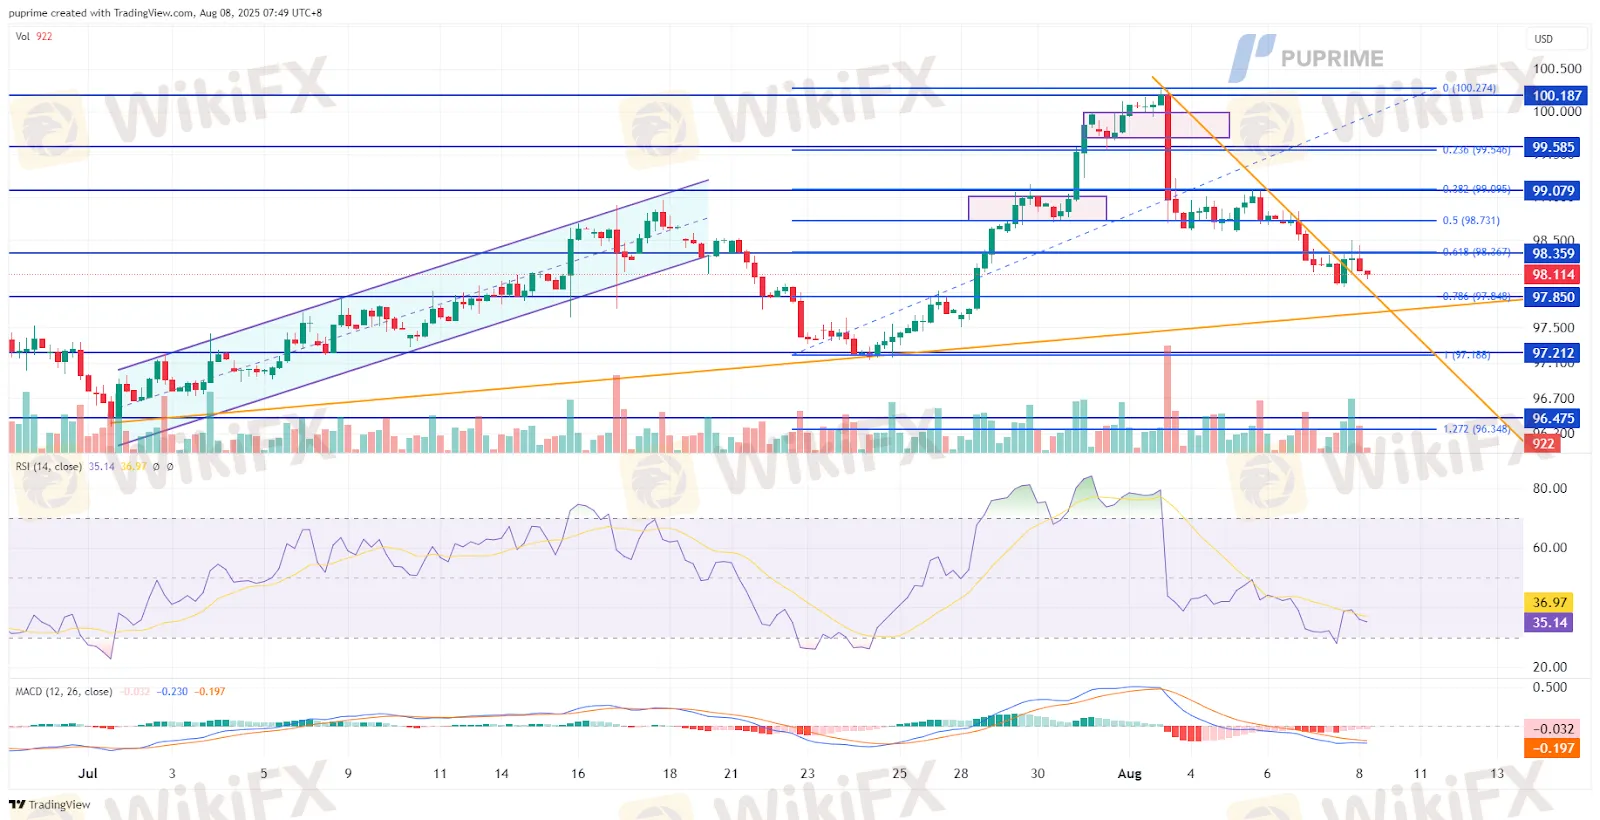Click the 28 date label on time axis

[x=960, y=773]
